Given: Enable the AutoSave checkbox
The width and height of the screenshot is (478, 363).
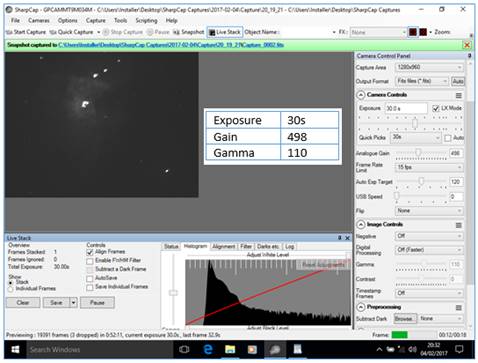Looking at the screenshot, I should click(x=90, y=278).
